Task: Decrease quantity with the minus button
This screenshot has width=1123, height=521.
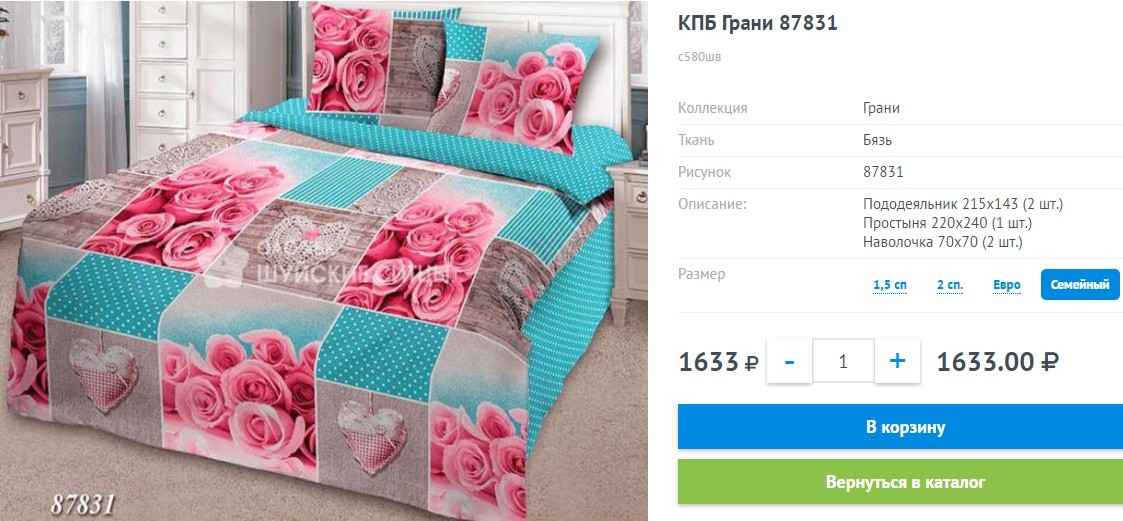Action: (789, 361)
